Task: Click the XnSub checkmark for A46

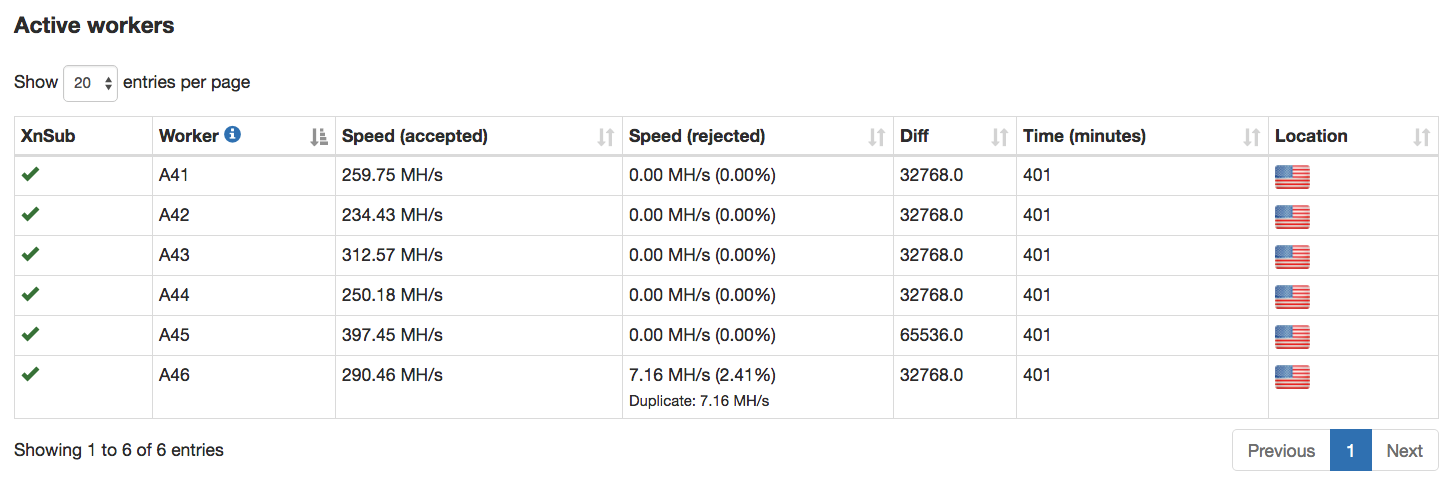Action: (31, 374)
